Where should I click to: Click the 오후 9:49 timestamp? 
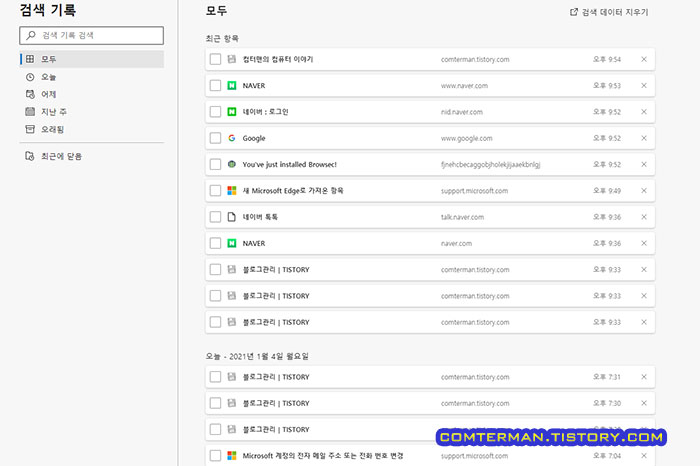click(x=607, y=191)
